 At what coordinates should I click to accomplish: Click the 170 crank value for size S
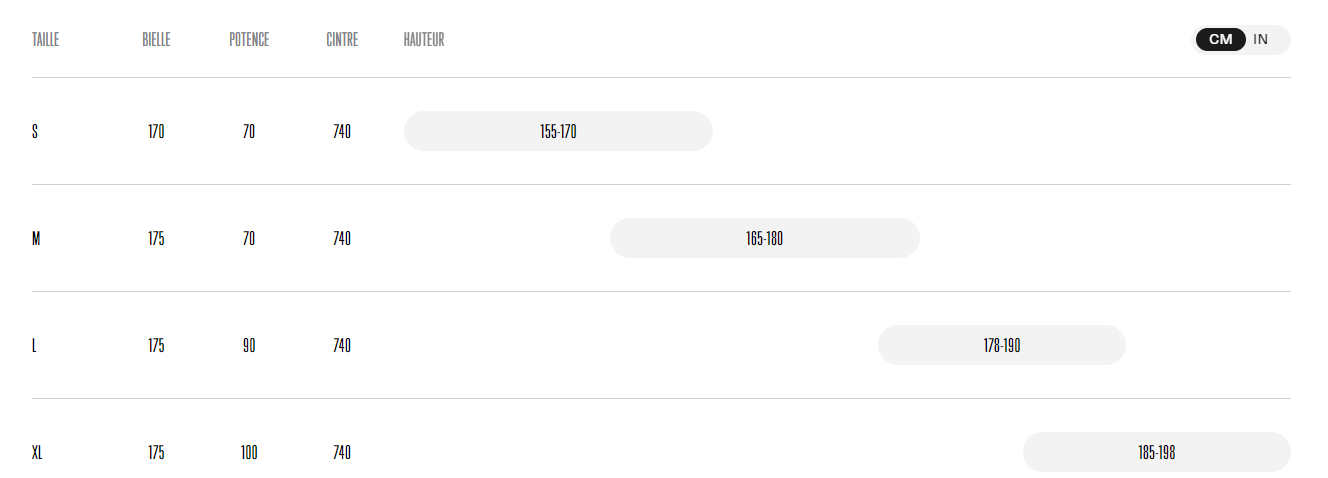click(156, 131)
